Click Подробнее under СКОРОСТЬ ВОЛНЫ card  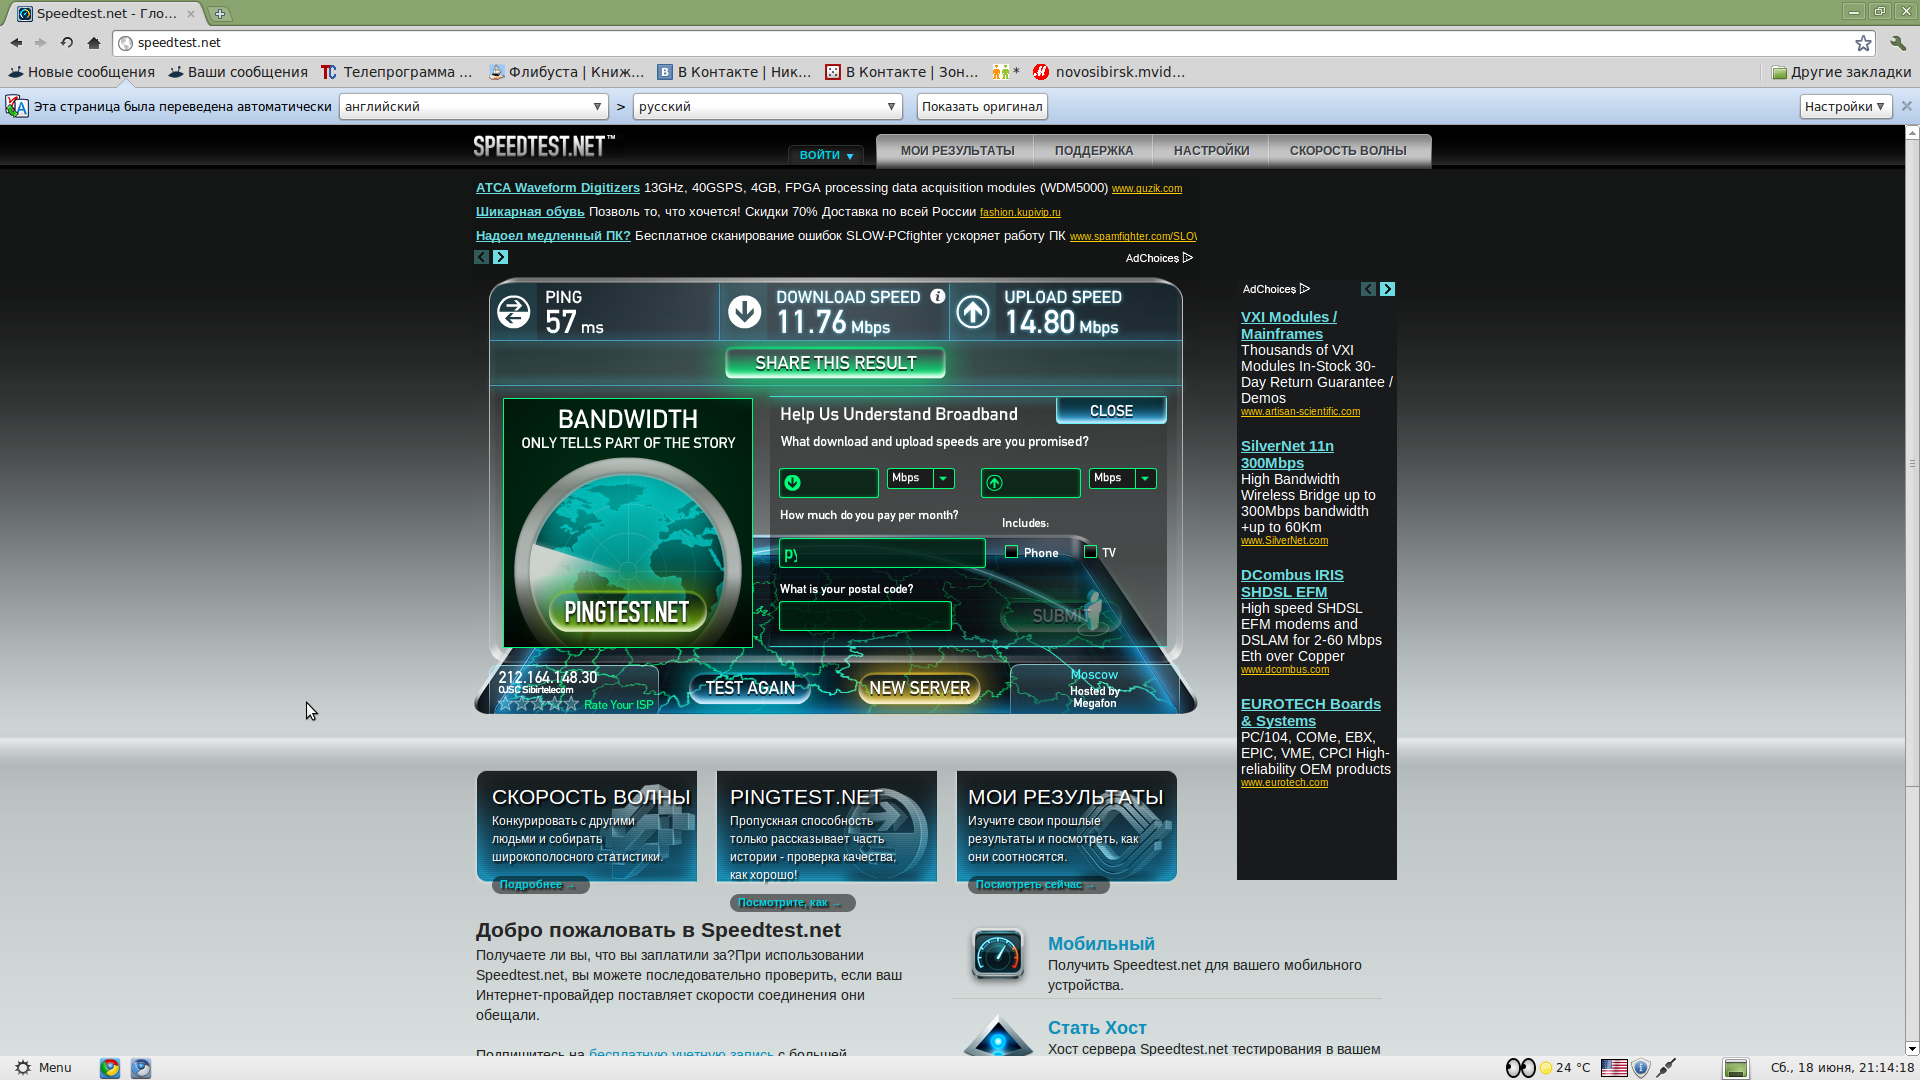pos(539,885)
